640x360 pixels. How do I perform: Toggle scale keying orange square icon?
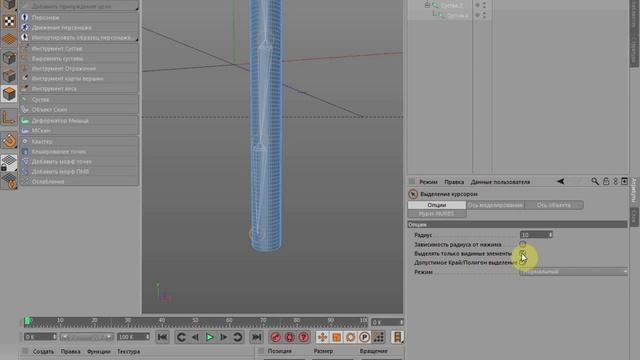coord(336,337)
